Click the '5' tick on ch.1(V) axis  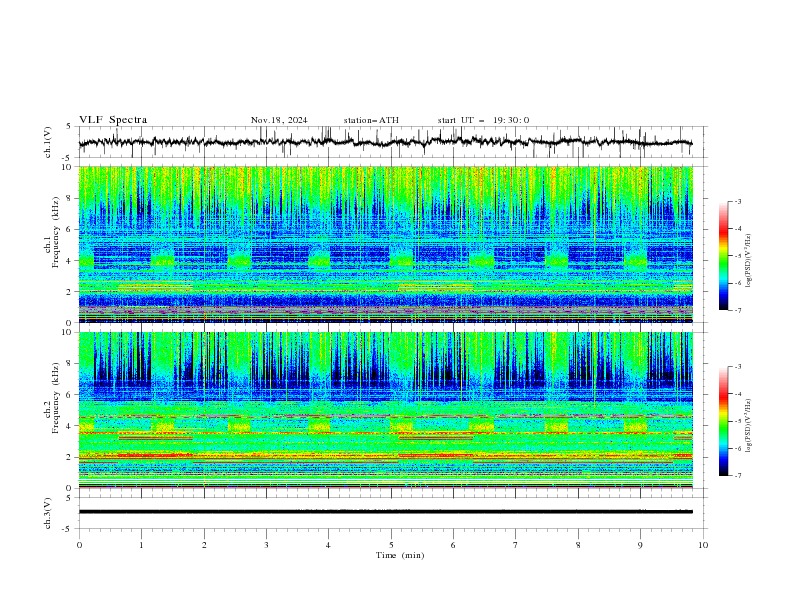tap(68, 127)
